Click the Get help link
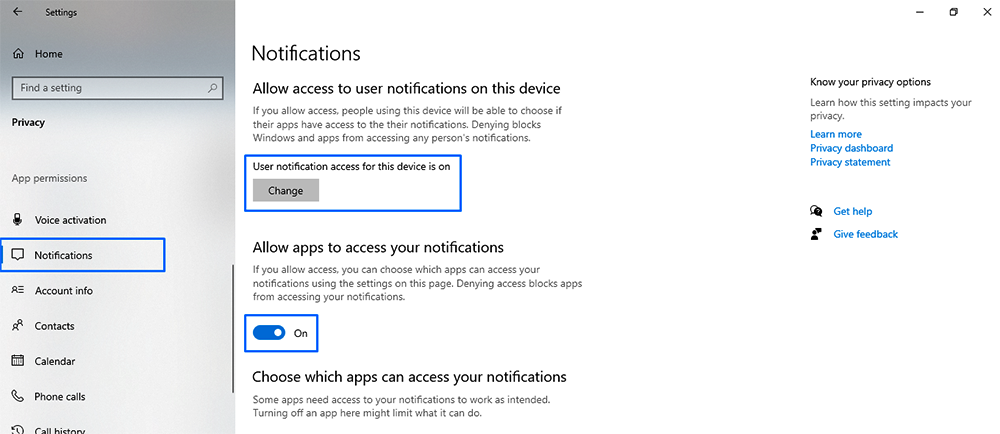The width and height of the screenshot is (1000, 434). click(853, 211)
